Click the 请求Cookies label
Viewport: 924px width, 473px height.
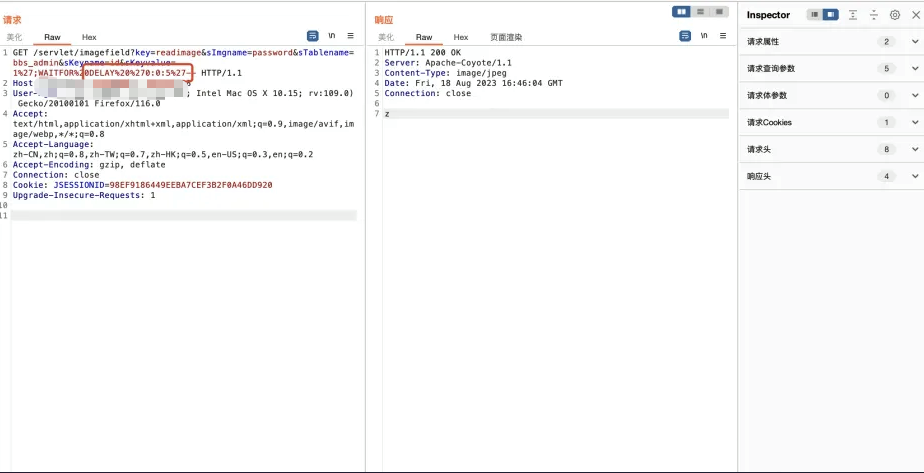769,123
